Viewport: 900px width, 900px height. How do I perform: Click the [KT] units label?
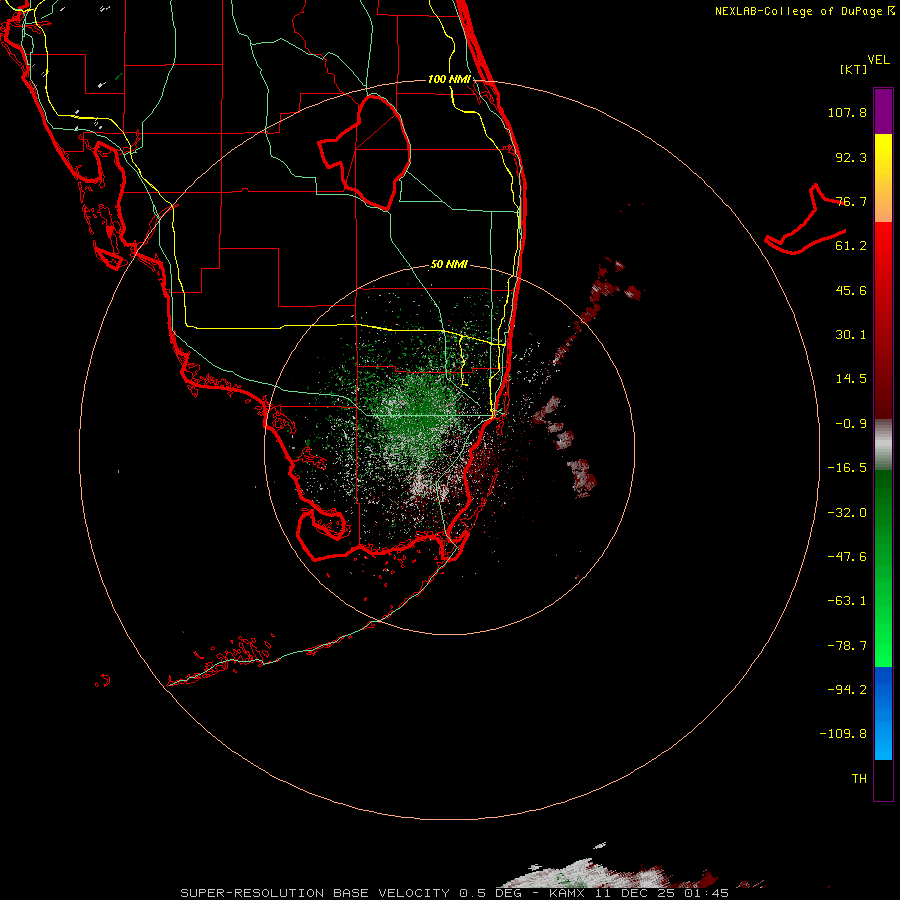(x=854, y=69)
